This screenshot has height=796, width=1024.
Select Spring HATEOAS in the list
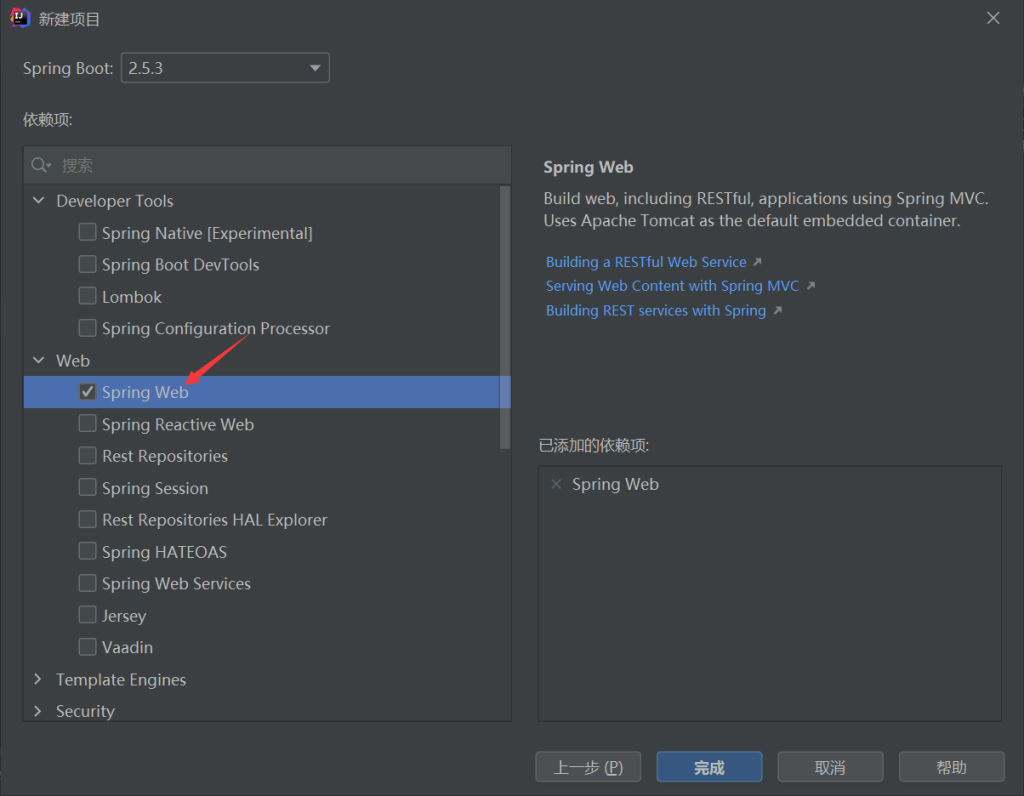164,552
